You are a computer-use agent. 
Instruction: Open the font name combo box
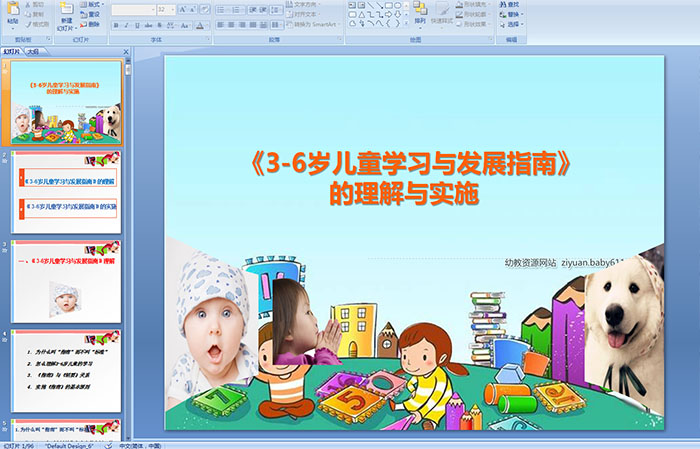pyautogui.click(x=133, y=9)
